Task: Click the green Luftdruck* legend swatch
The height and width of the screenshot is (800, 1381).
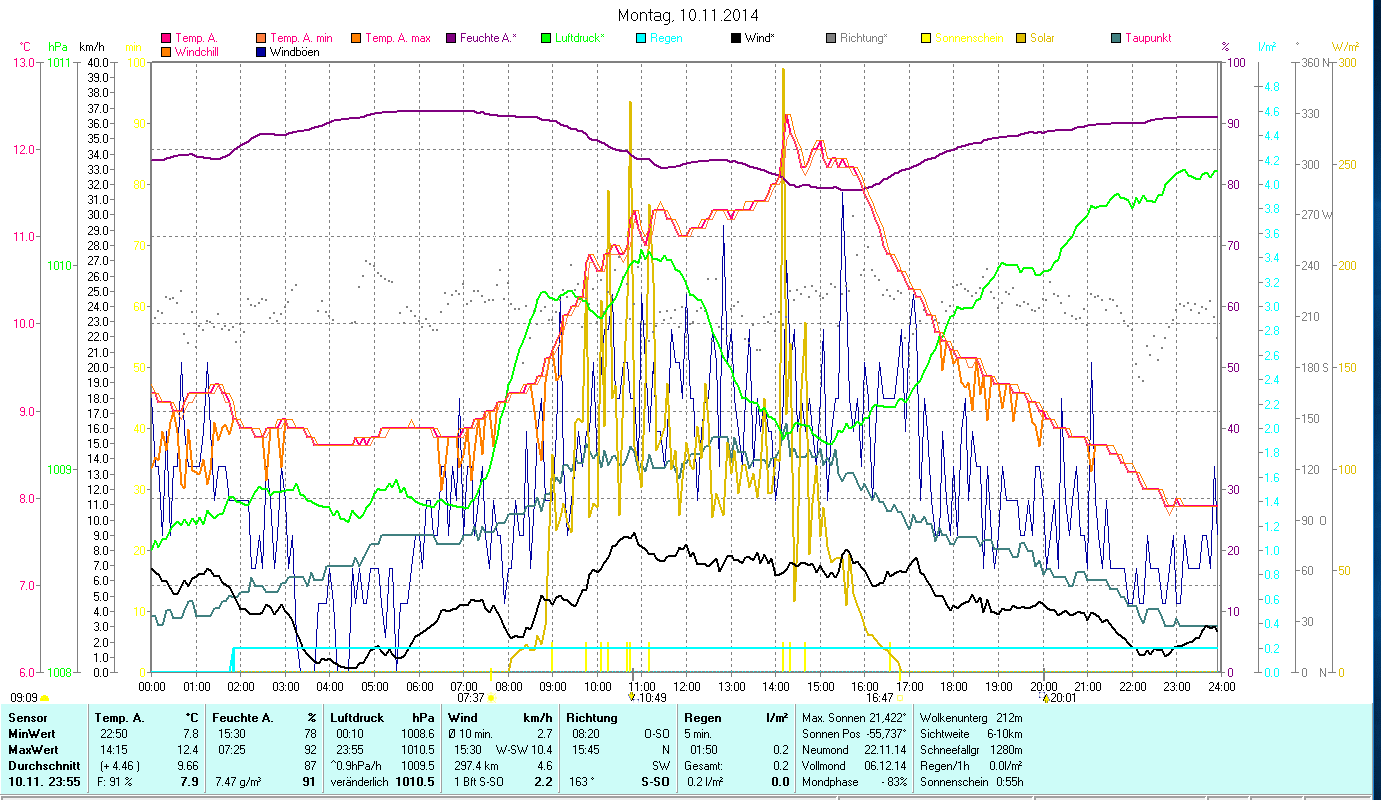Action: tap(545, 39)
